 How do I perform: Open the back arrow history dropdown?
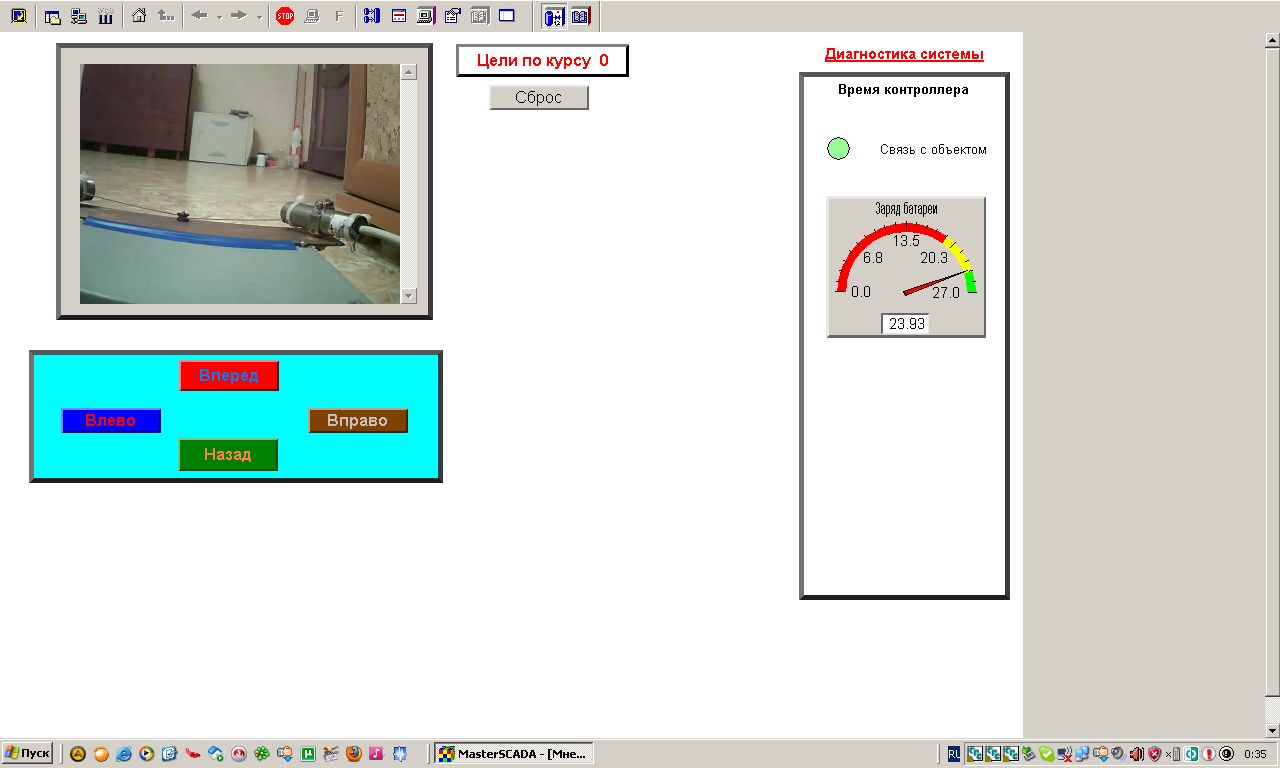[x=219, y=16]
